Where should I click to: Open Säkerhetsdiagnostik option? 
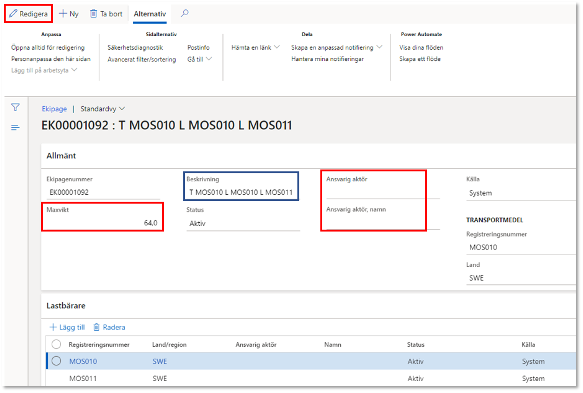click(135, 48)
